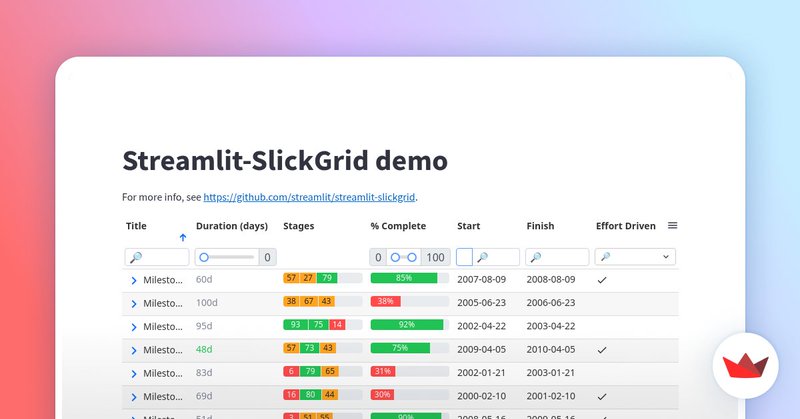Click the Stages column header
This screenshot has width=800, height=419.
(x=298, y=226)
